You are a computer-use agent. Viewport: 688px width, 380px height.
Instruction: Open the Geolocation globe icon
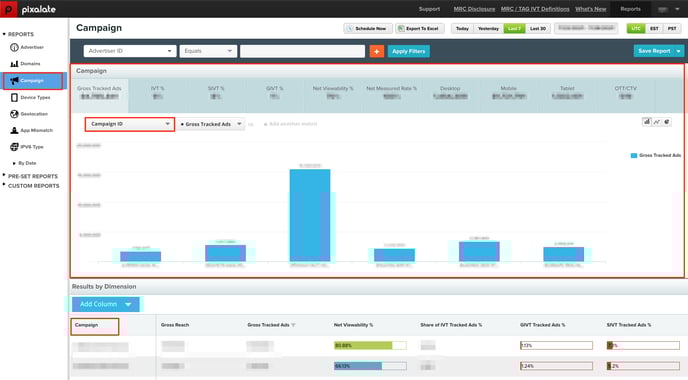[x=14, y=114]
